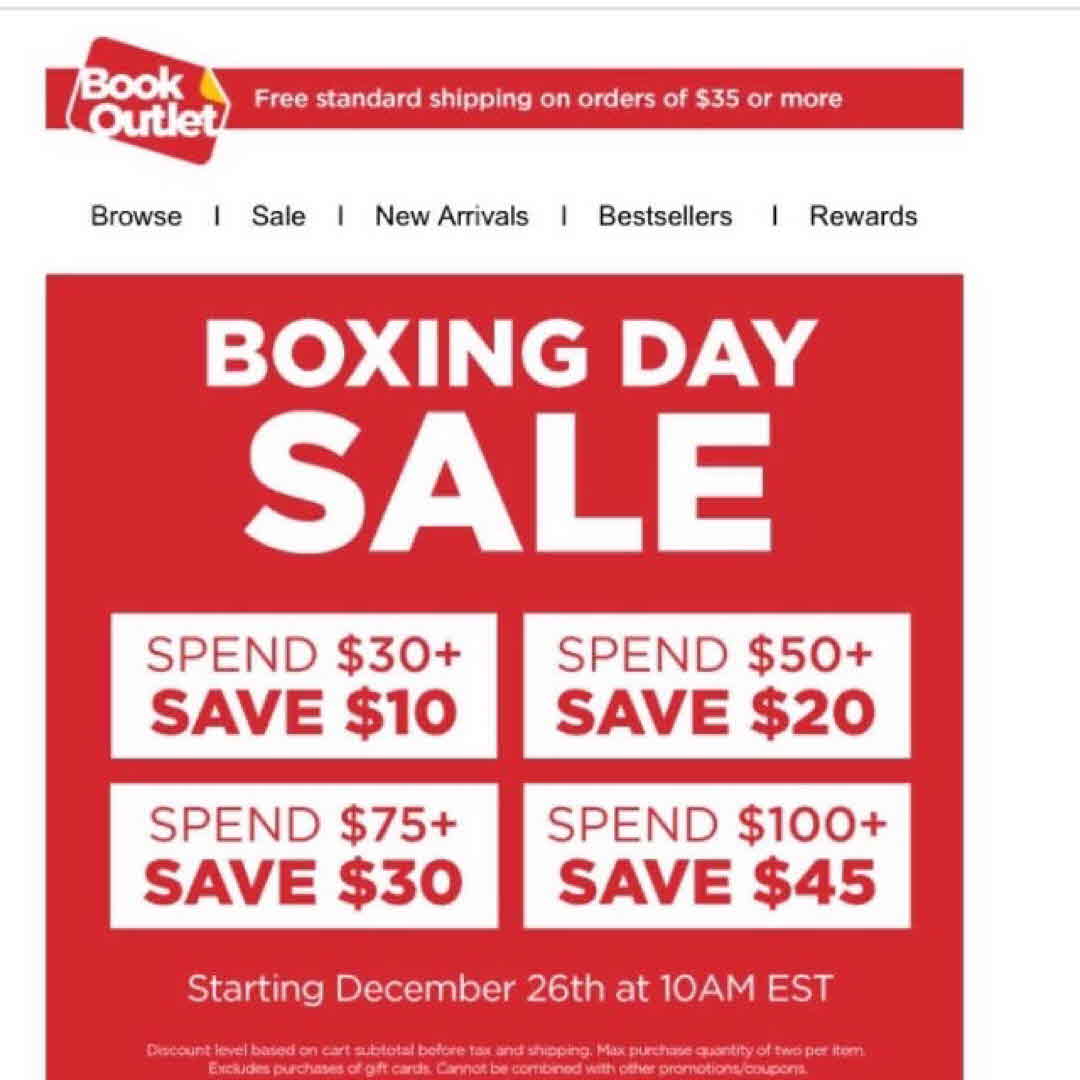Tap the Spend $100+ Save $45 offer
The image size is (1080, 1080).
pyautogui.click(x=716, y=855)
